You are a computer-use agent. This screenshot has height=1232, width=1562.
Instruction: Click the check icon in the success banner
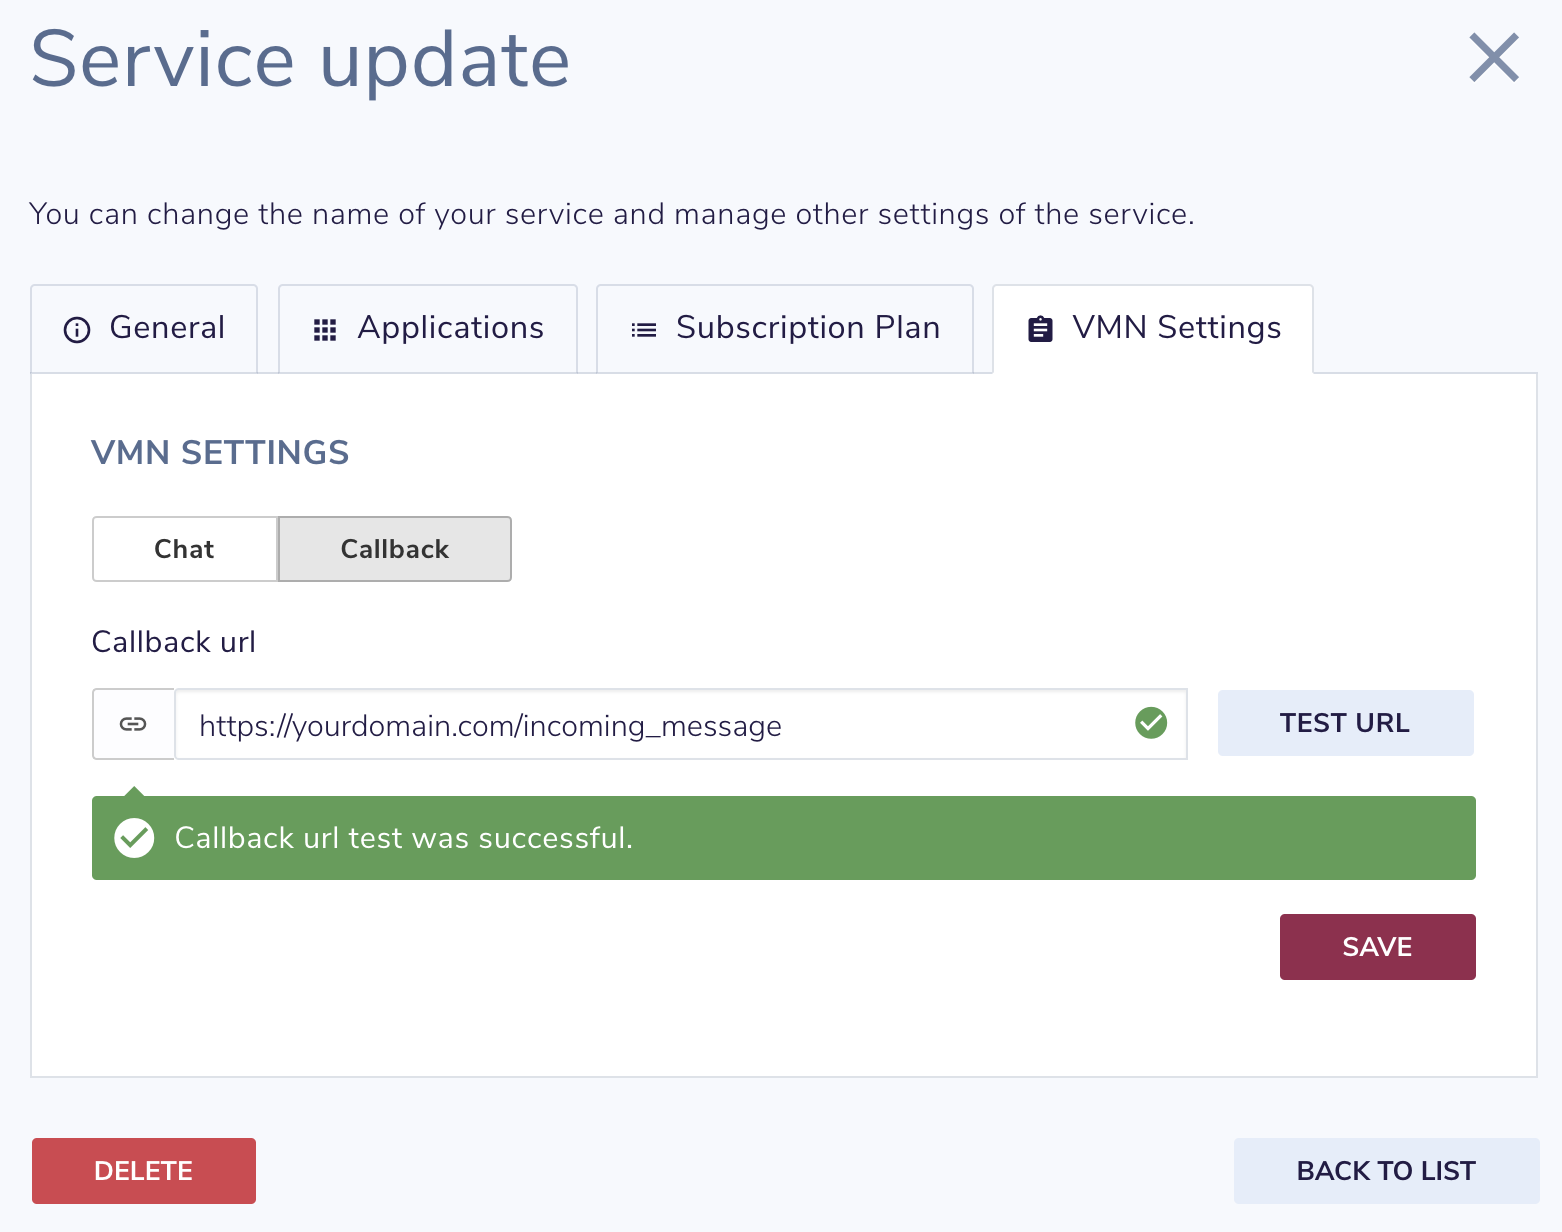pos(134,837)
